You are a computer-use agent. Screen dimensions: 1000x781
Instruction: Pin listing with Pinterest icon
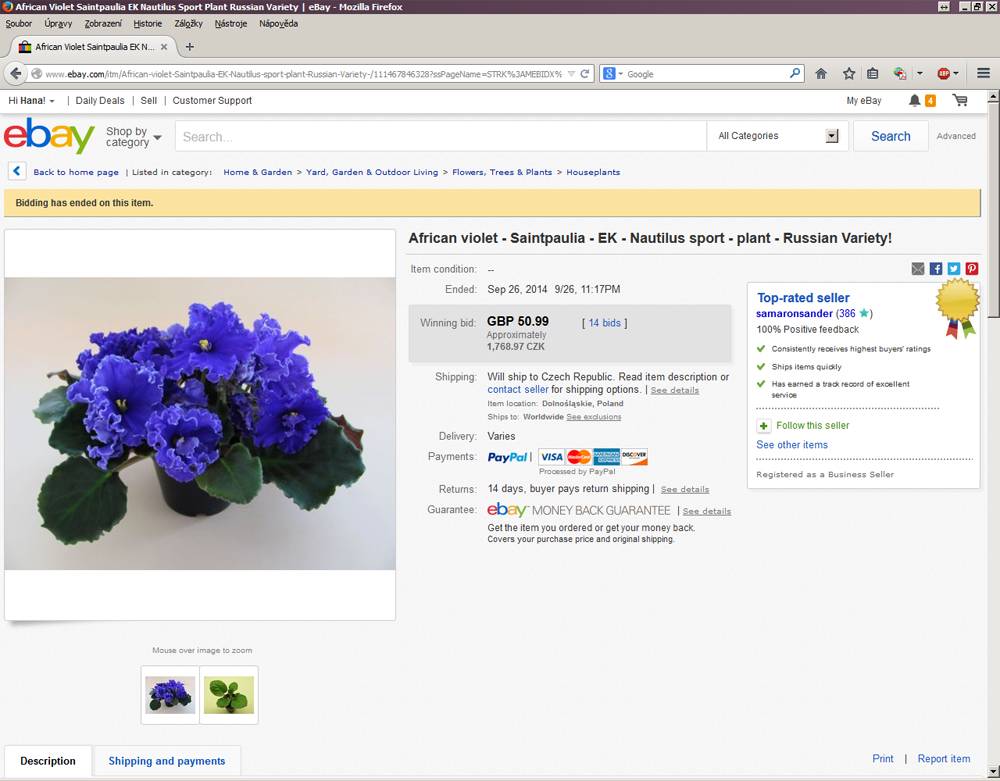(x=971, y=268)
